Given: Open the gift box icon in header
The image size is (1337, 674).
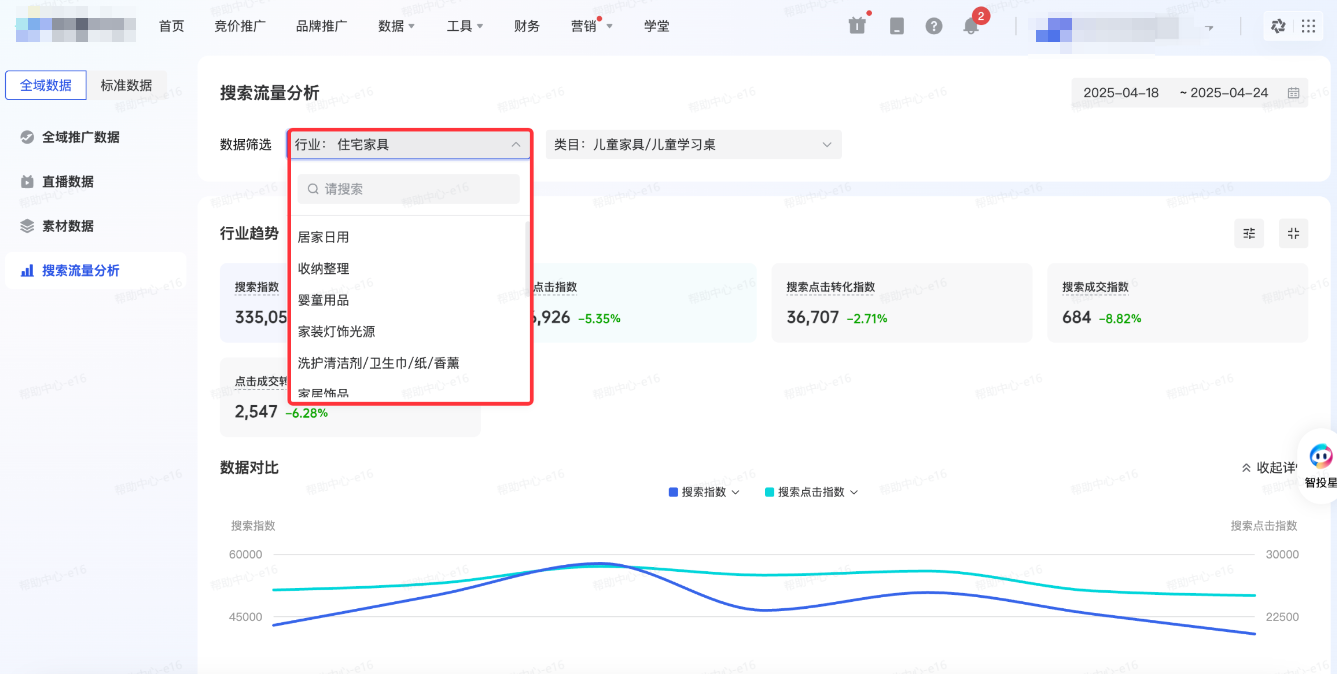Looking at the screenshot, I should tap(857, 26).
